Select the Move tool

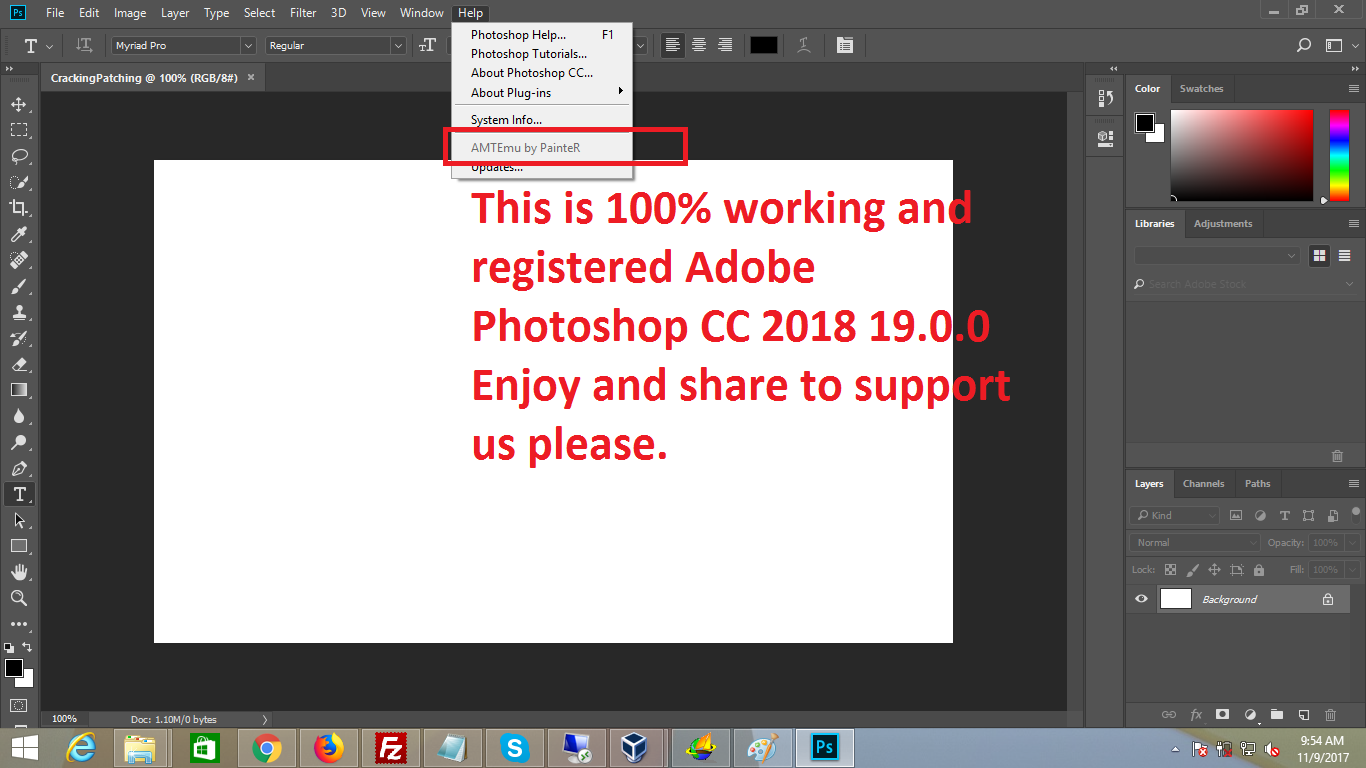pyautogui.click(x=18, y=105)
